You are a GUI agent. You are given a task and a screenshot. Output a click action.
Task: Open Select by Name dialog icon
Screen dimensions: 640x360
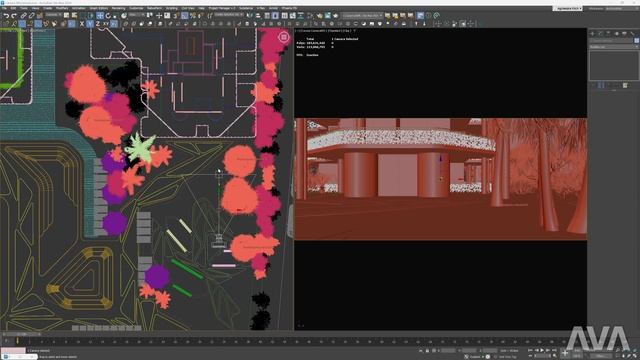click(x=74, y=16)
